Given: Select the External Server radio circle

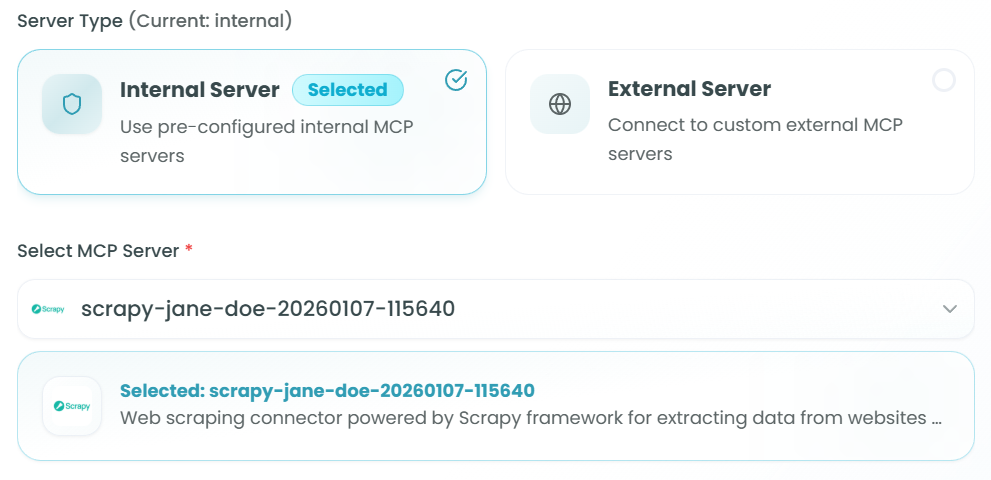Looking at the screenshot, I should coord(943,80).
